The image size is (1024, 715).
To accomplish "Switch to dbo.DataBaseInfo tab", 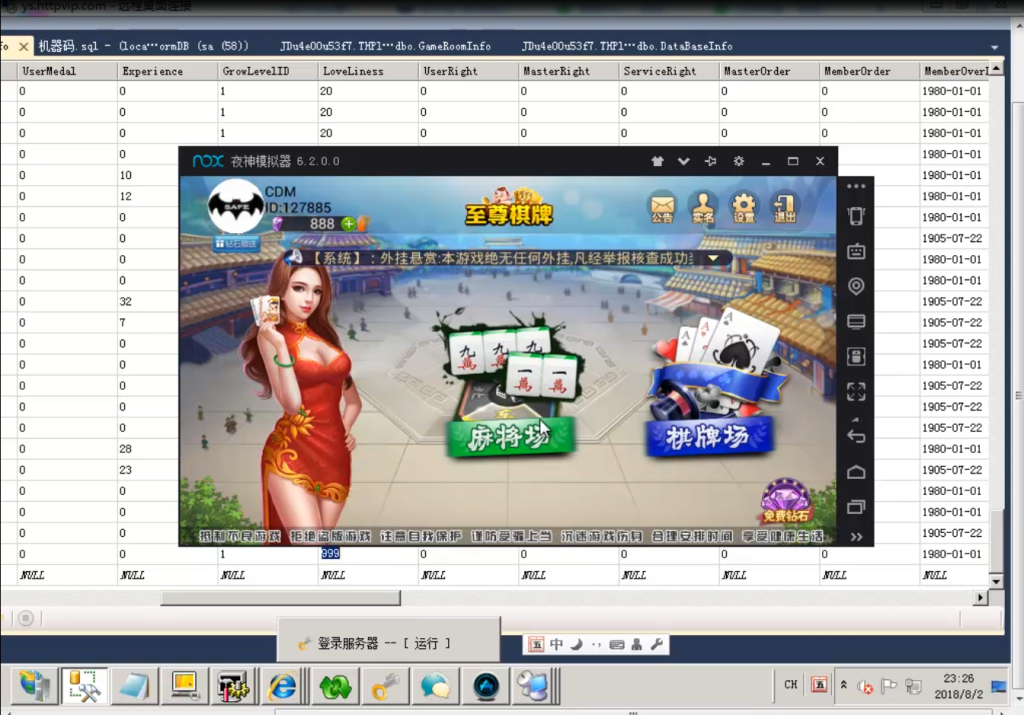I will pyautogui.click(x=627, y=46).
